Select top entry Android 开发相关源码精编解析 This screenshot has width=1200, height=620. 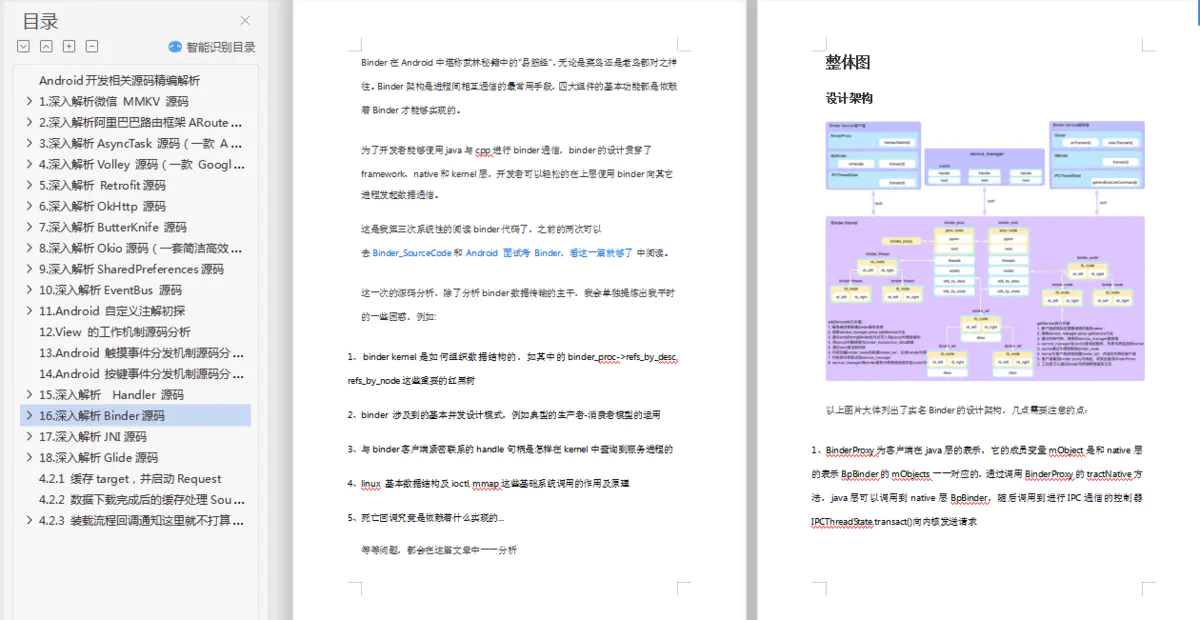119,80
